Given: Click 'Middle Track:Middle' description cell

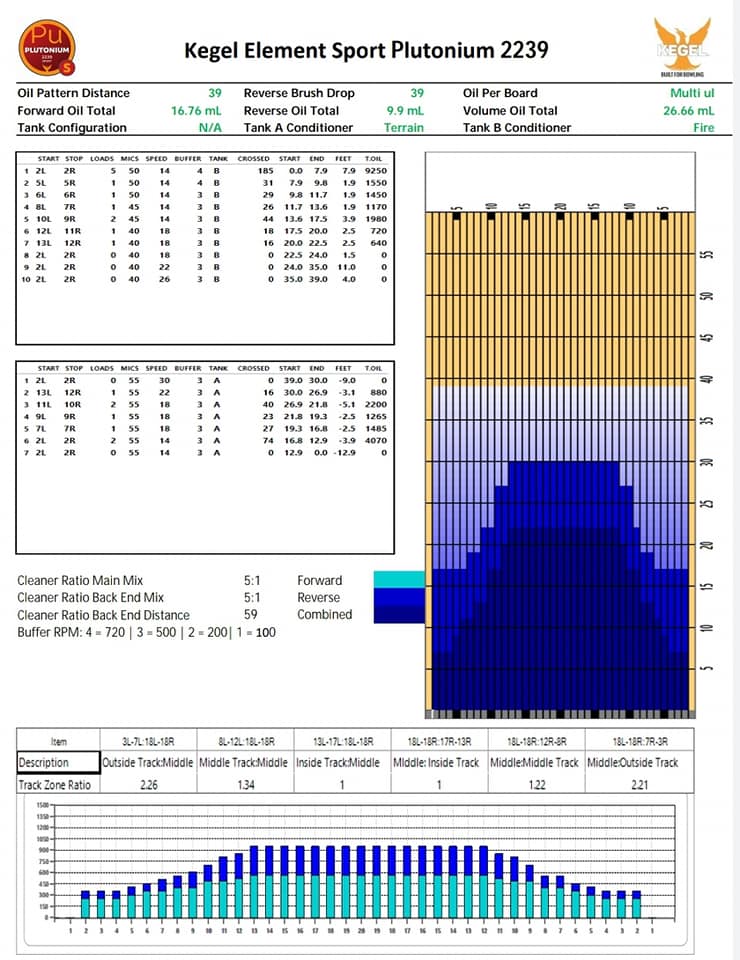Looking at the screenshot, I should pos(244,763).
